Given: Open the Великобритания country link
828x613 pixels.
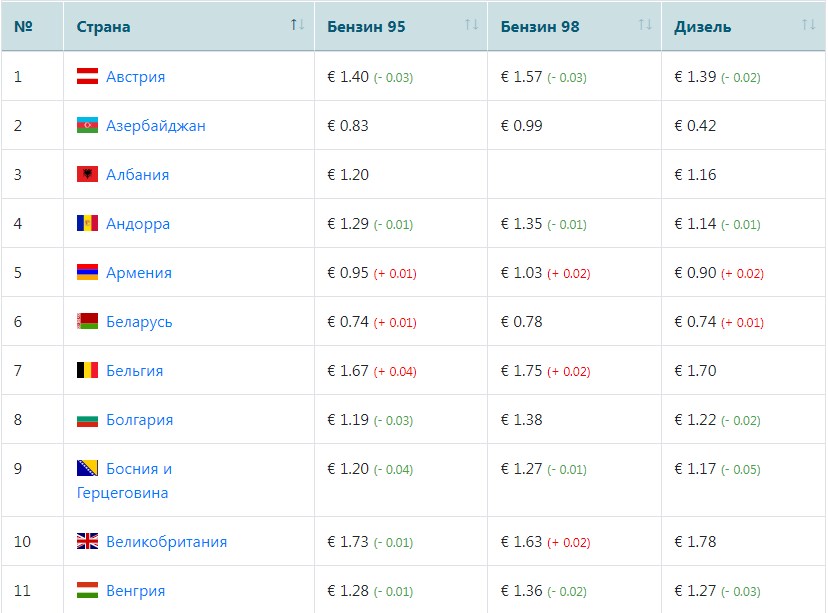Looking at the screenshot, I should (x=166, y=542).
